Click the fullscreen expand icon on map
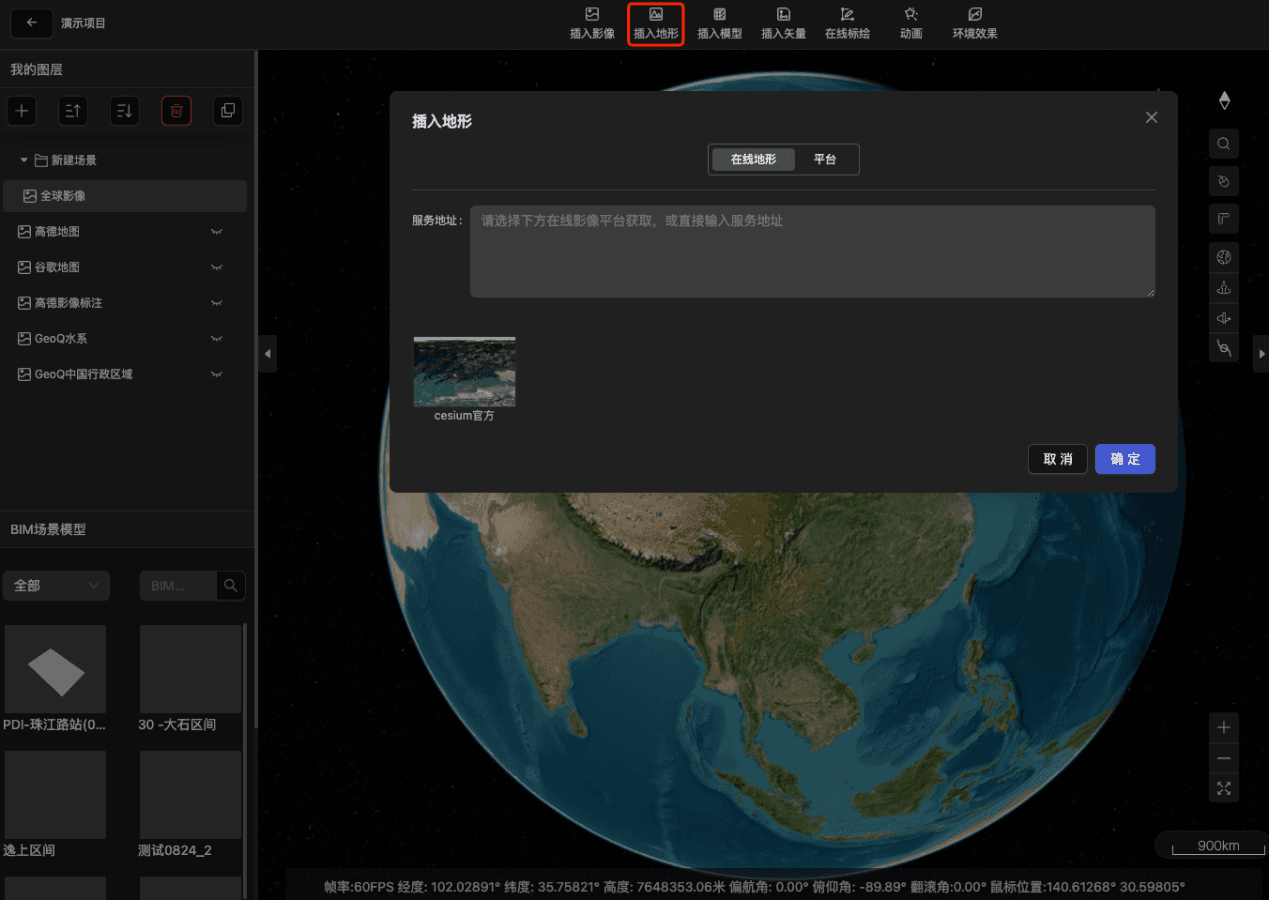 point(1224,788)
